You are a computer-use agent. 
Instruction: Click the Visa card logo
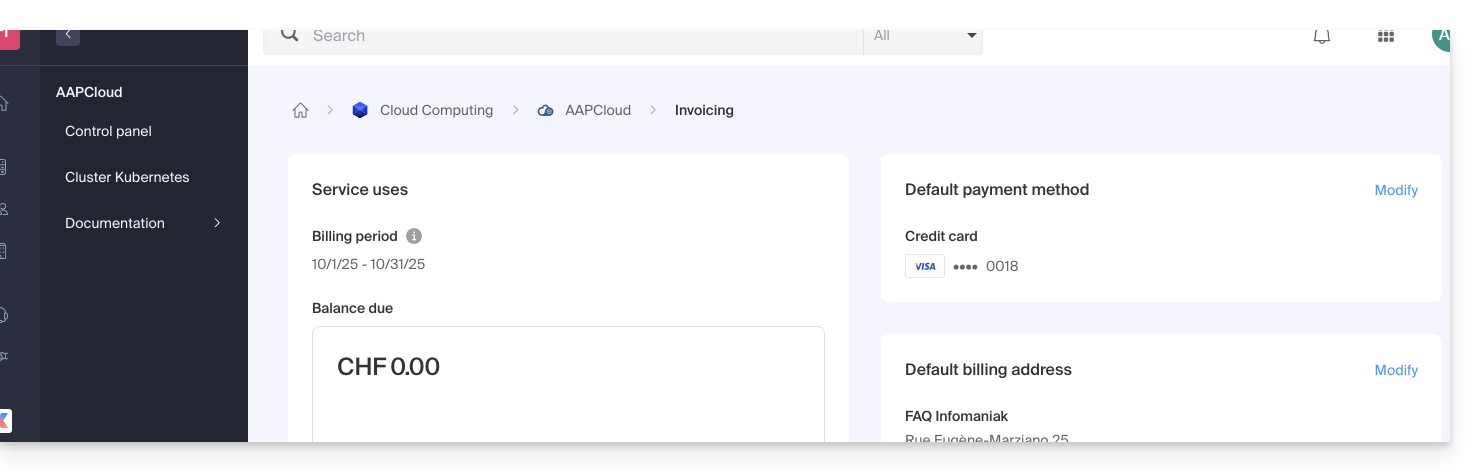click(925, 266)
